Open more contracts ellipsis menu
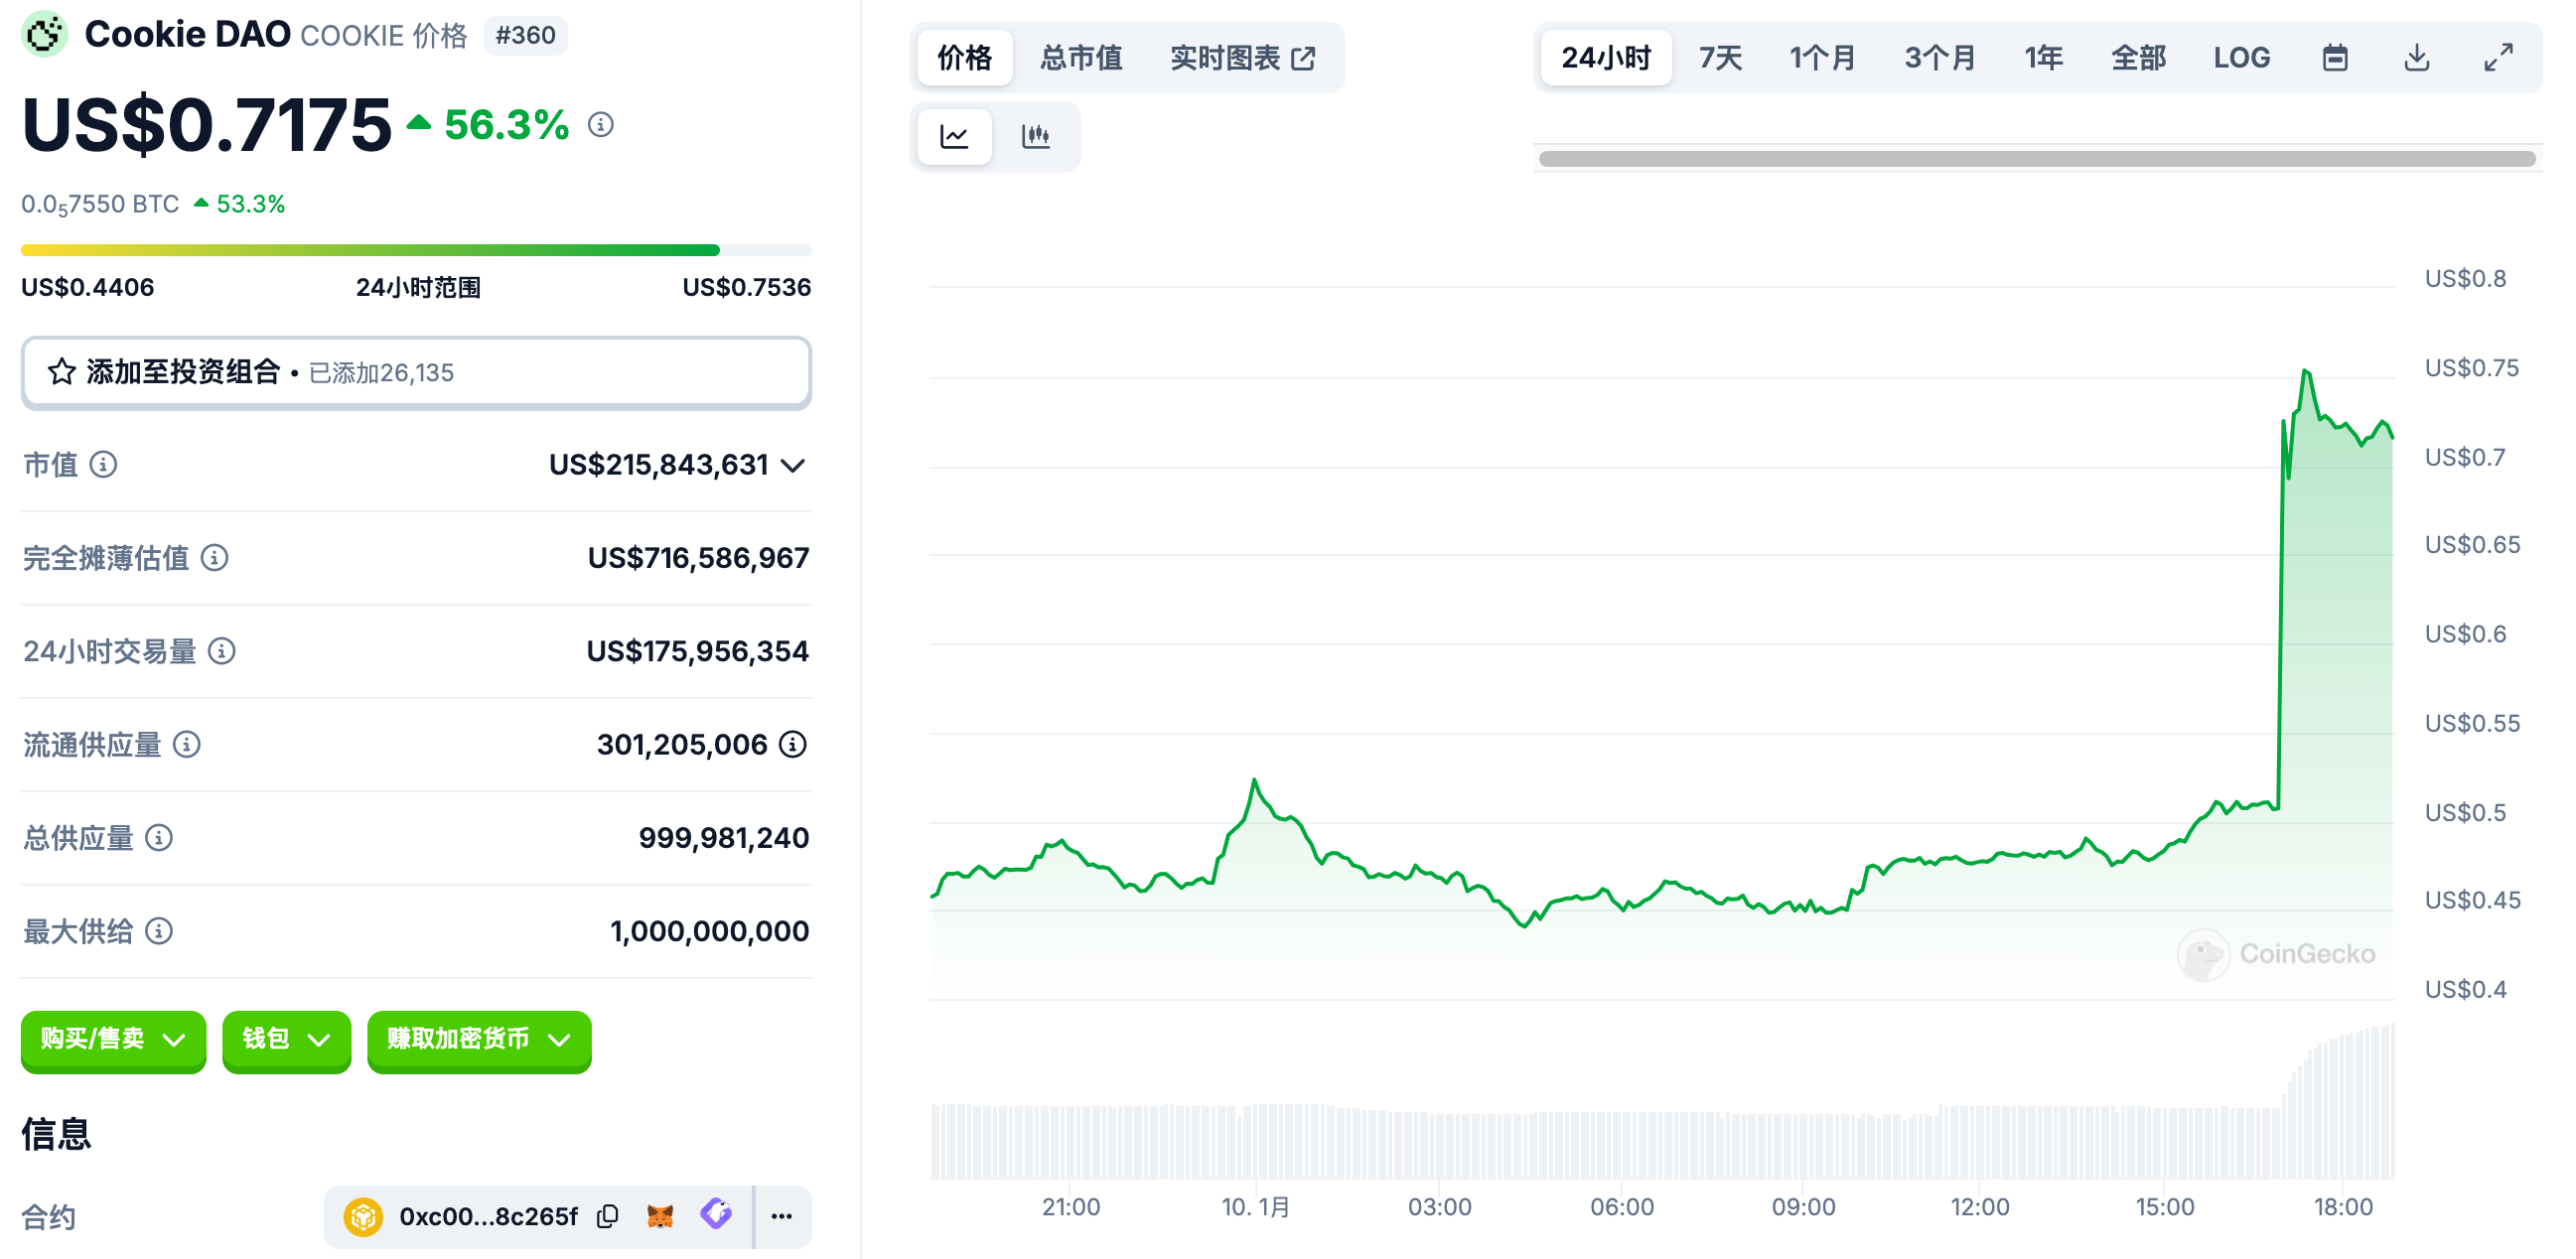The height and width of the screenshot is (1259, 2576). (x=782, y=1216)
